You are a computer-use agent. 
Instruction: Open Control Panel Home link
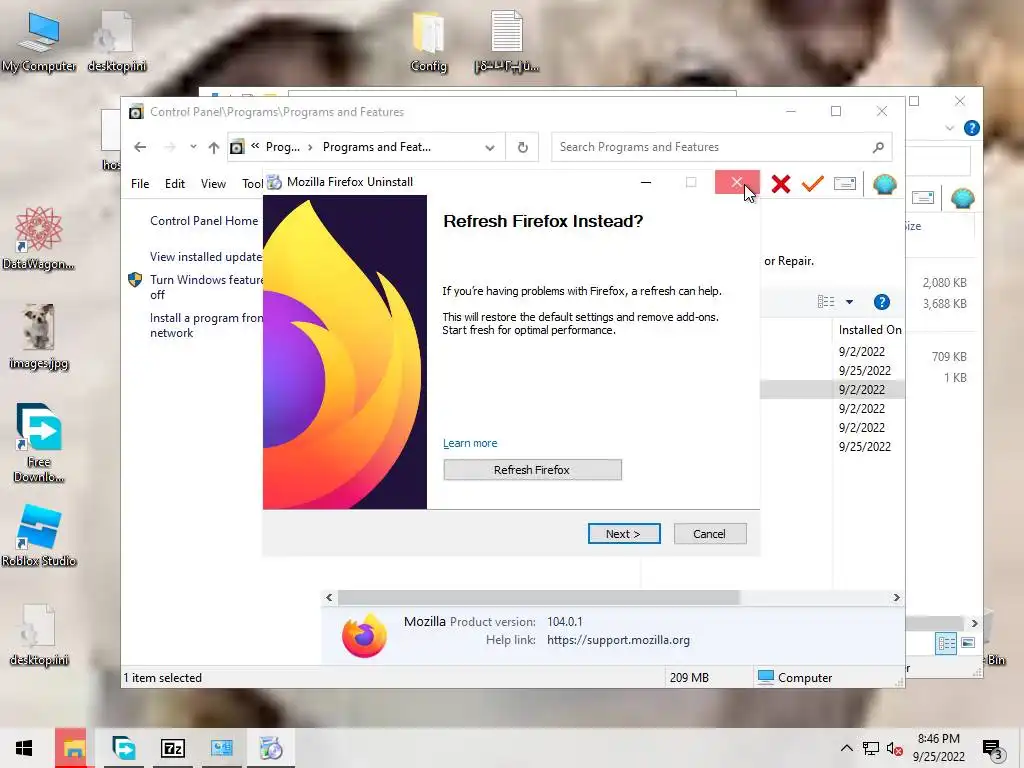pos(204,221)
